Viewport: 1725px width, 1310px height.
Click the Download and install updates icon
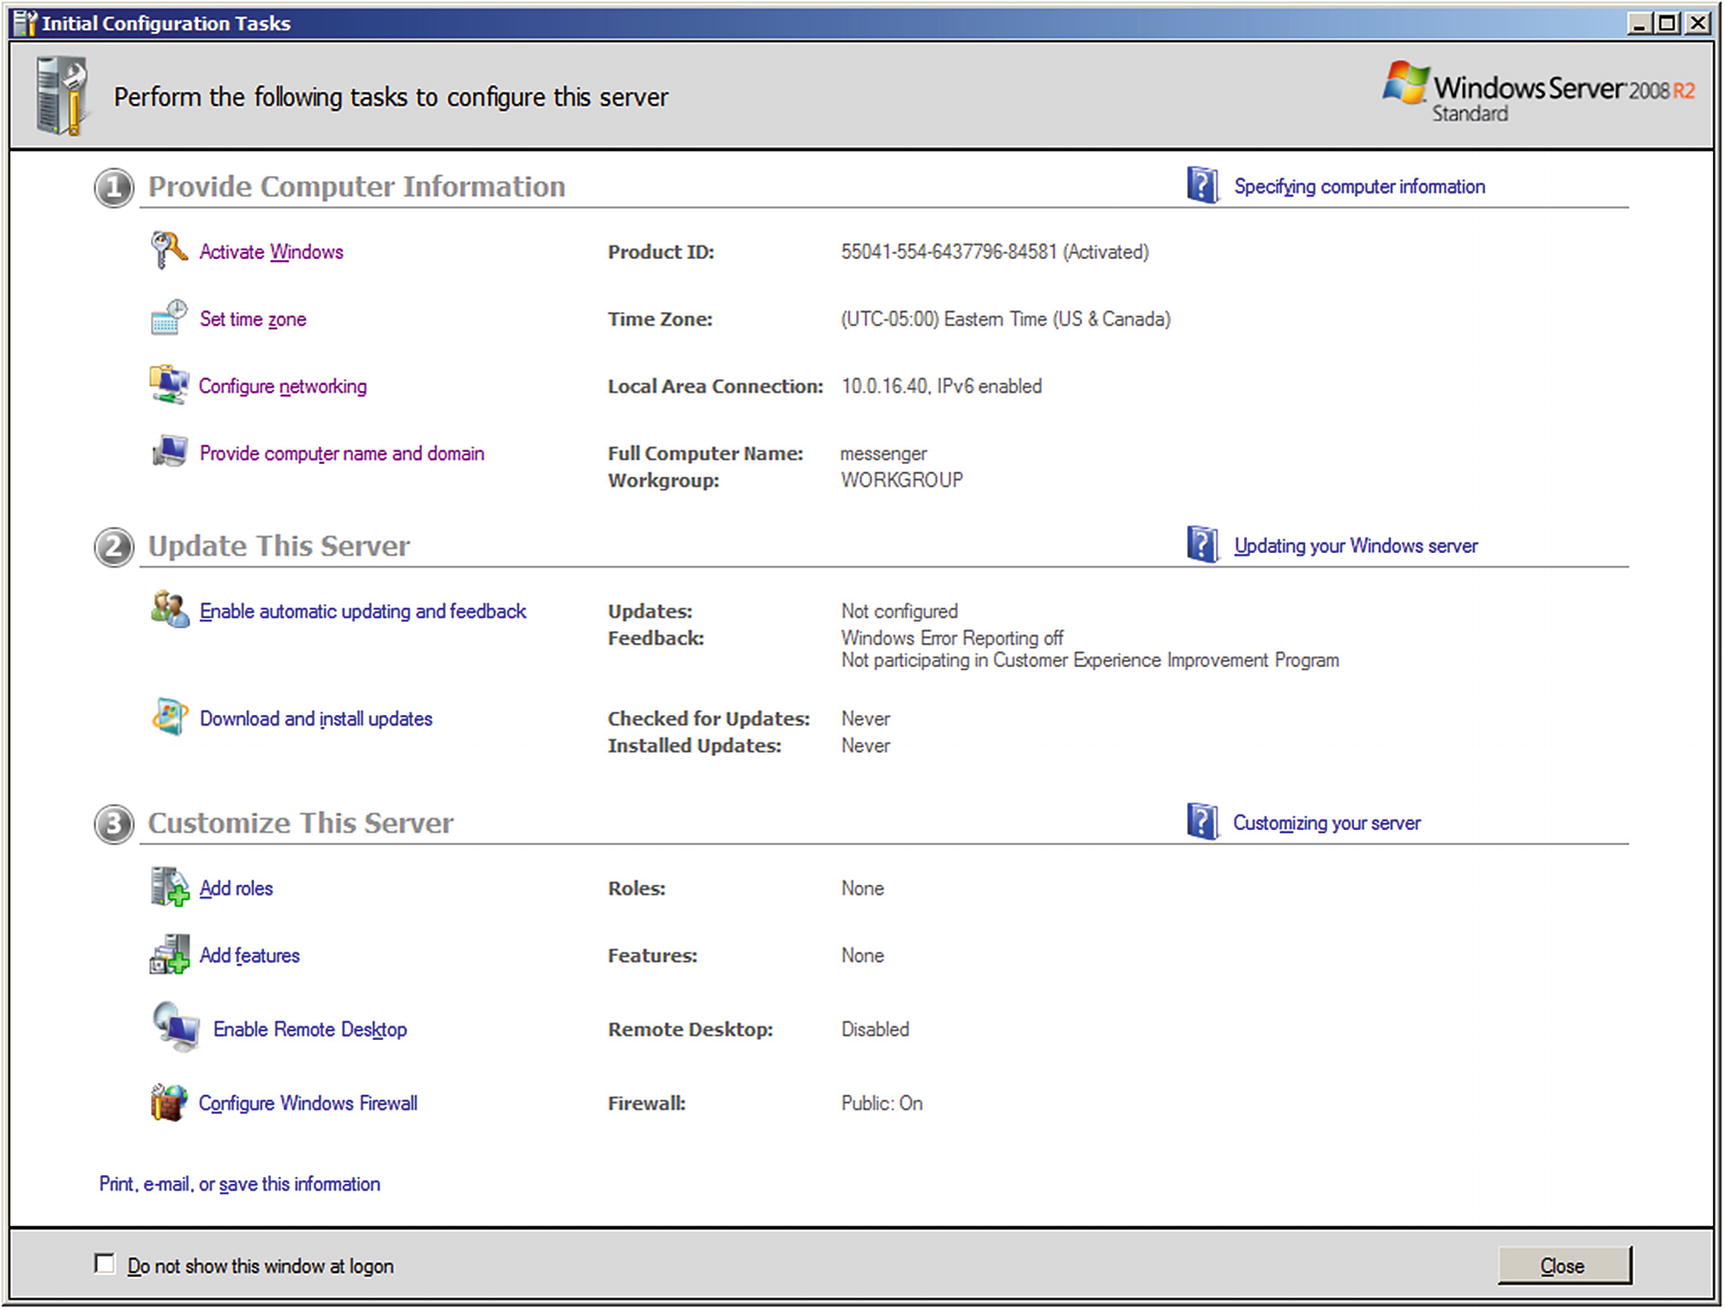tap(169, 716)
